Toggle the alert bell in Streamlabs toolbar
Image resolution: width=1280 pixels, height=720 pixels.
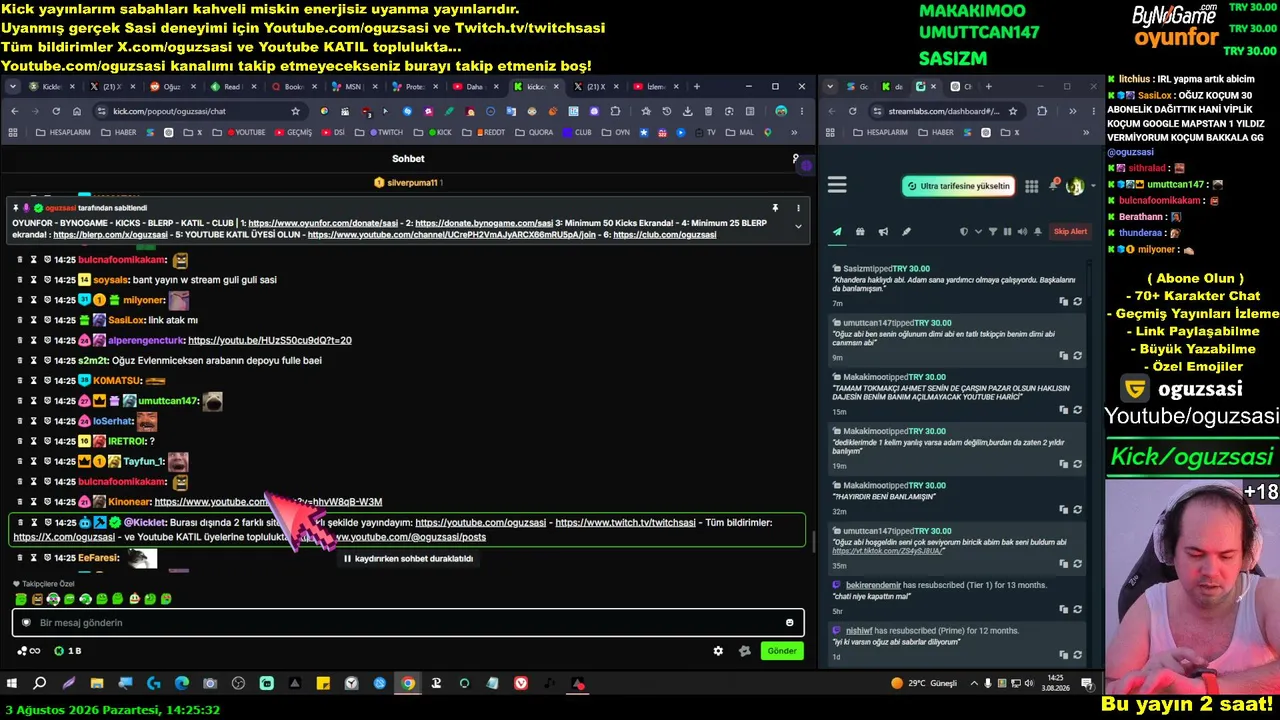coord(1037,232)
